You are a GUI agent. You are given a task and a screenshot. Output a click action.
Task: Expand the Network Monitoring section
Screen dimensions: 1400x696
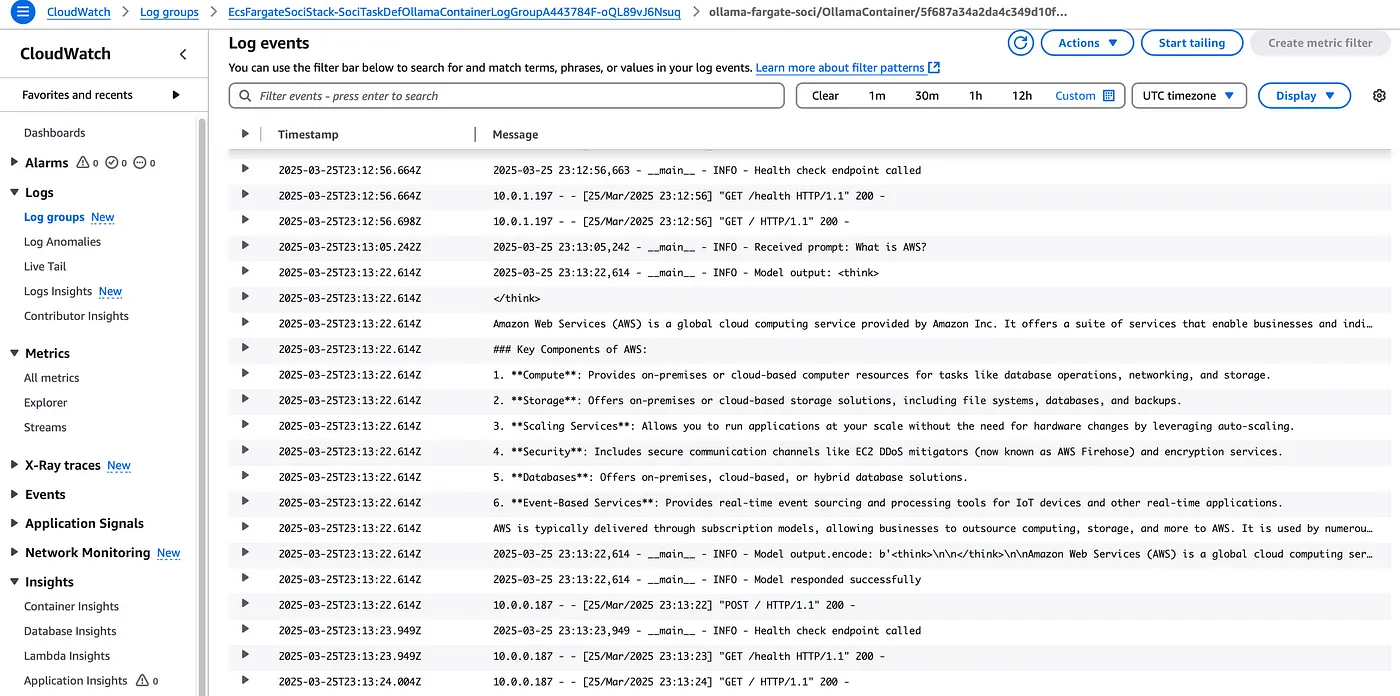pos(14,552)
